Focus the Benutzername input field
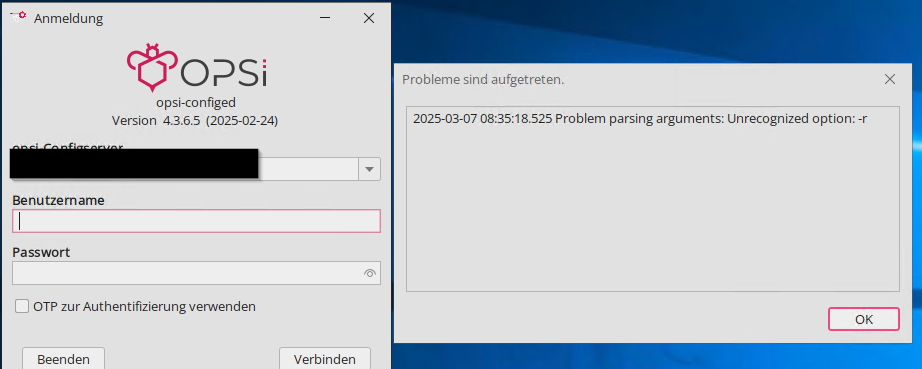922x369 pixels. (x=196, y=221)
